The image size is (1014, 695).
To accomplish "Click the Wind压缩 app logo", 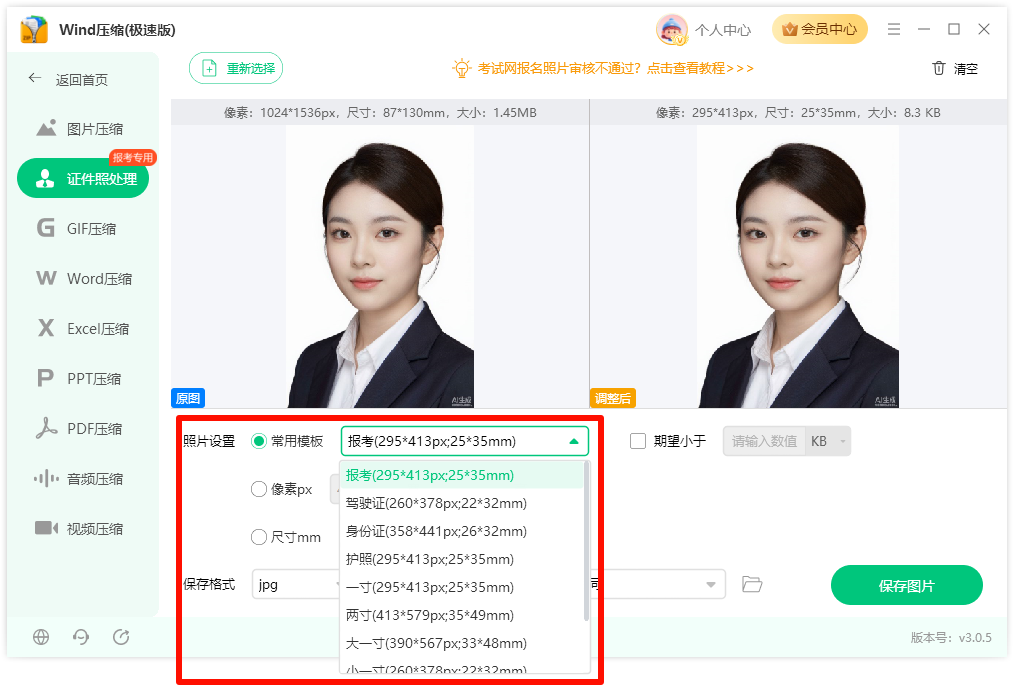I will coord(34,30).
